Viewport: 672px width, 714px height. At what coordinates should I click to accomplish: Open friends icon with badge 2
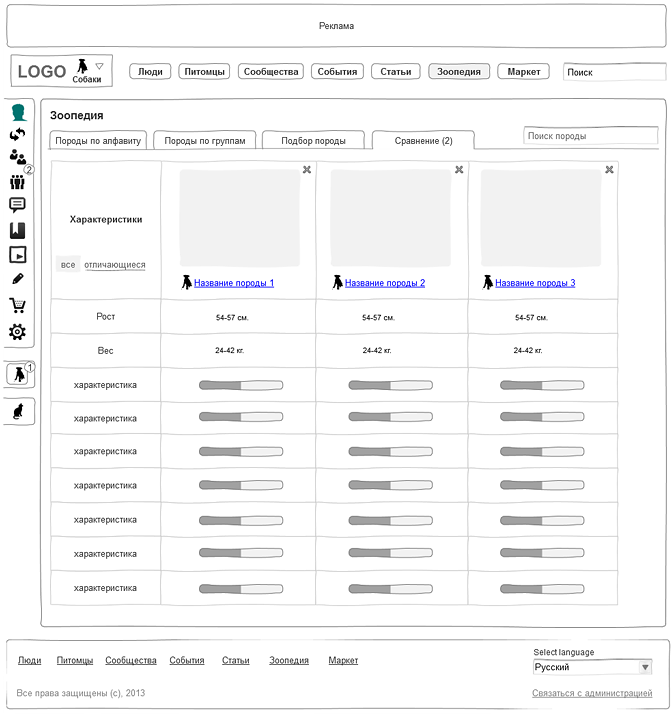18,158
